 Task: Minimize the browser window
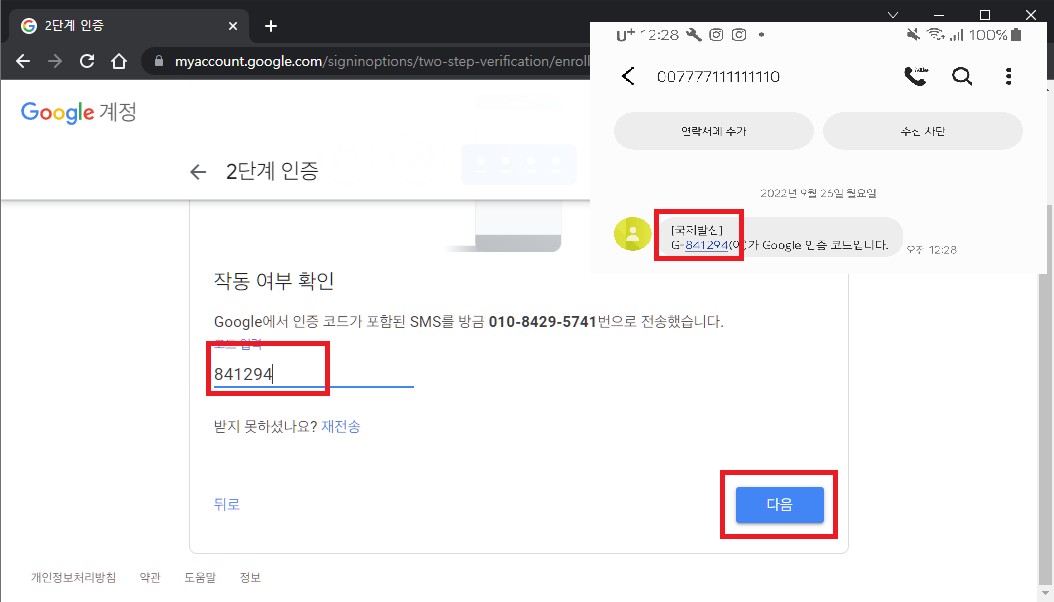tap(938, 15)
